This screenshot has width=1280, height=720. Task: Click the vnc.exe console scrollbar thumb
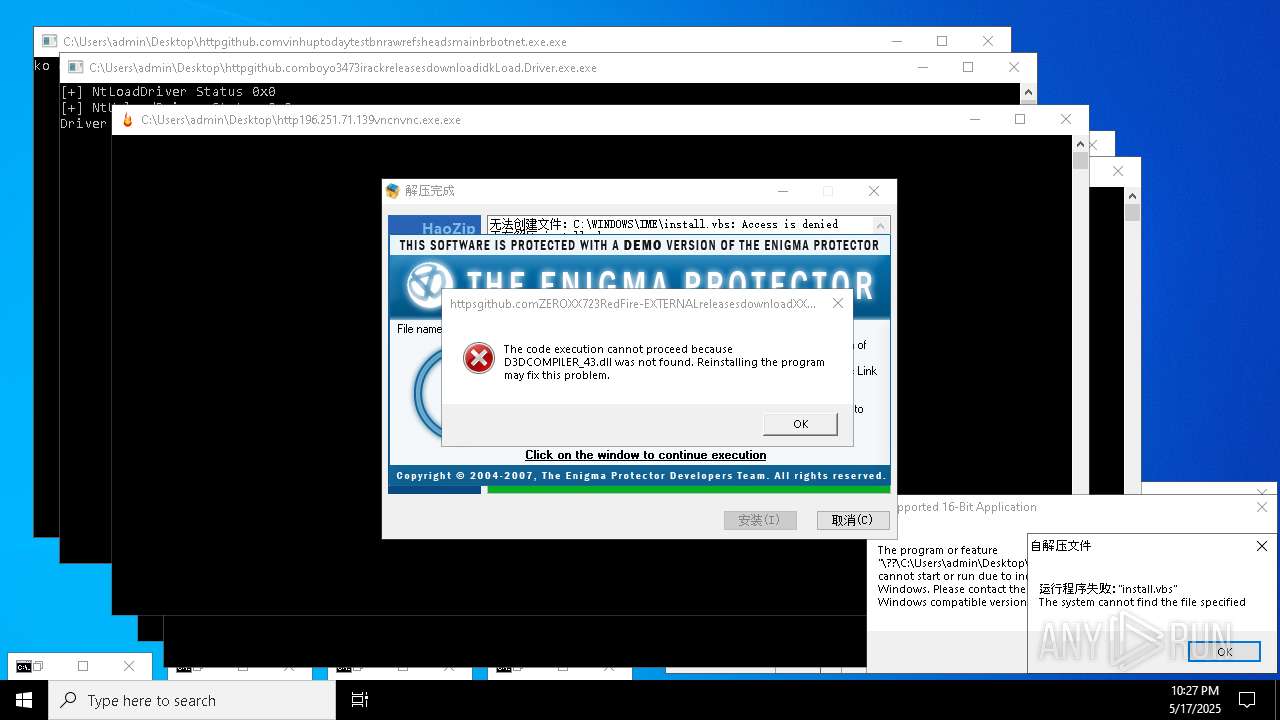click(1080, 161)
